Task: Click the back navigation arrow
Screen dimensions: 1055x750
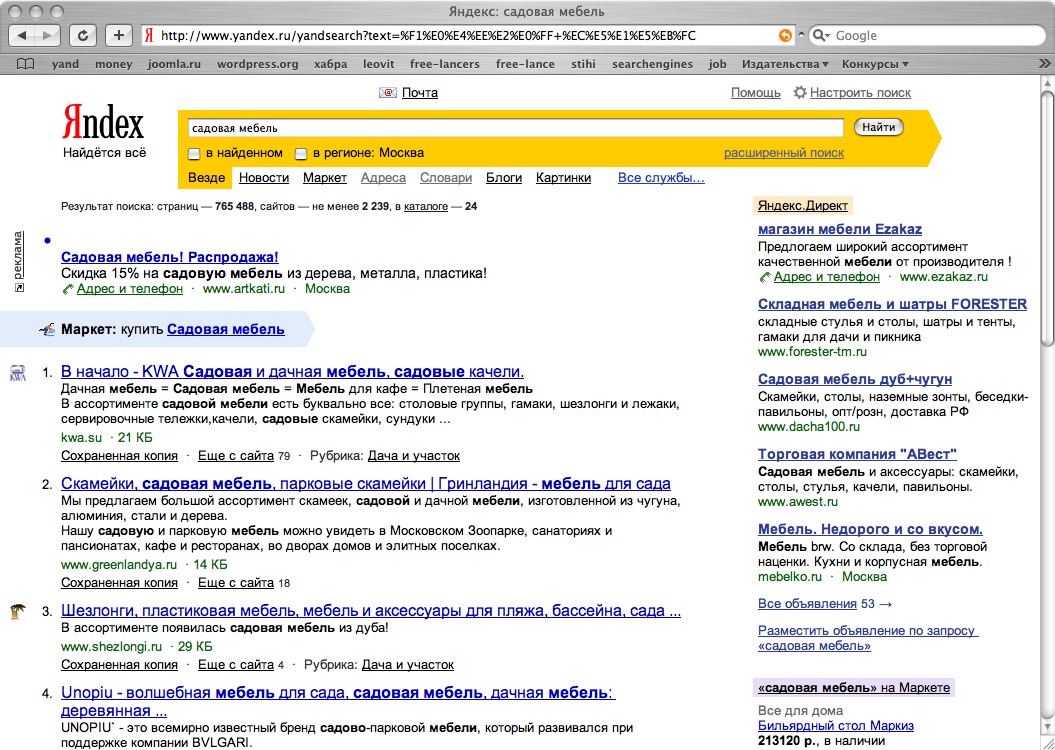Action: [x=24, y=35]
